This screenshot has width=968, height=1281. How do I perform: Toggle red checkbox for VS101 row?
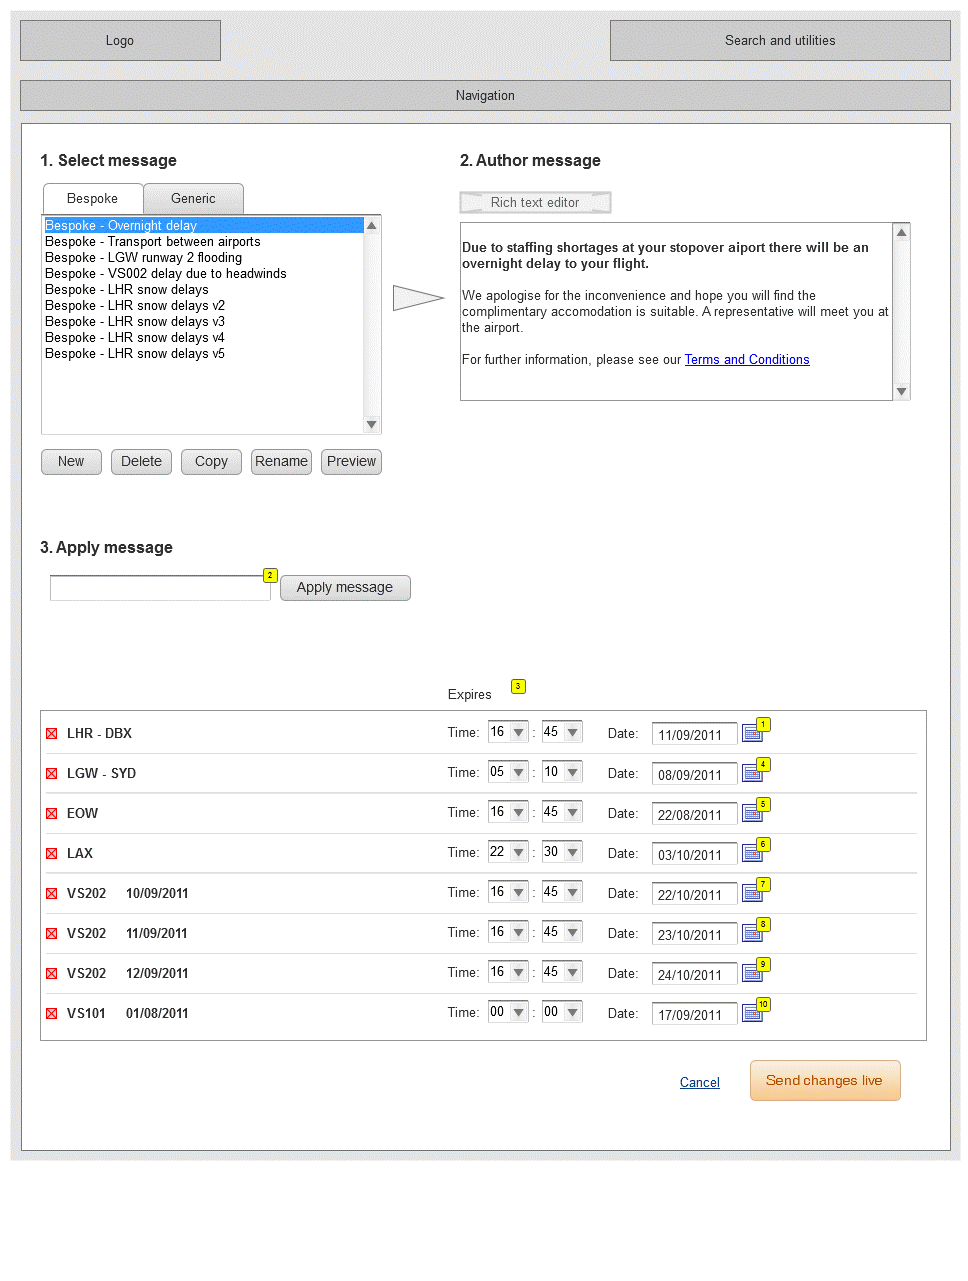coord(52,1014)
